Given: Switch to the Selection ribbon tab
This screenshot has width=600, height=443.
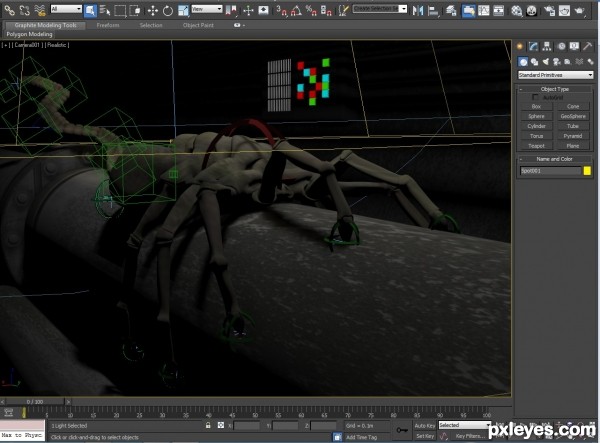Looking at the screenshot, I should [151, 25].
